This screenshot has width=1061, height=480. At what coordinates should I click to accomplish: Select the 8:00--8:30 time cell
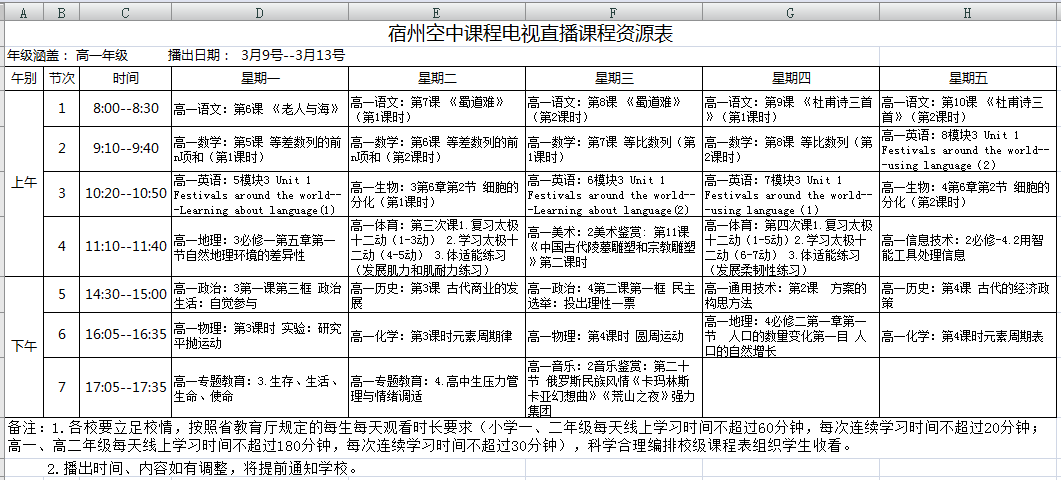pyautogui.click(x=125, y=108)
